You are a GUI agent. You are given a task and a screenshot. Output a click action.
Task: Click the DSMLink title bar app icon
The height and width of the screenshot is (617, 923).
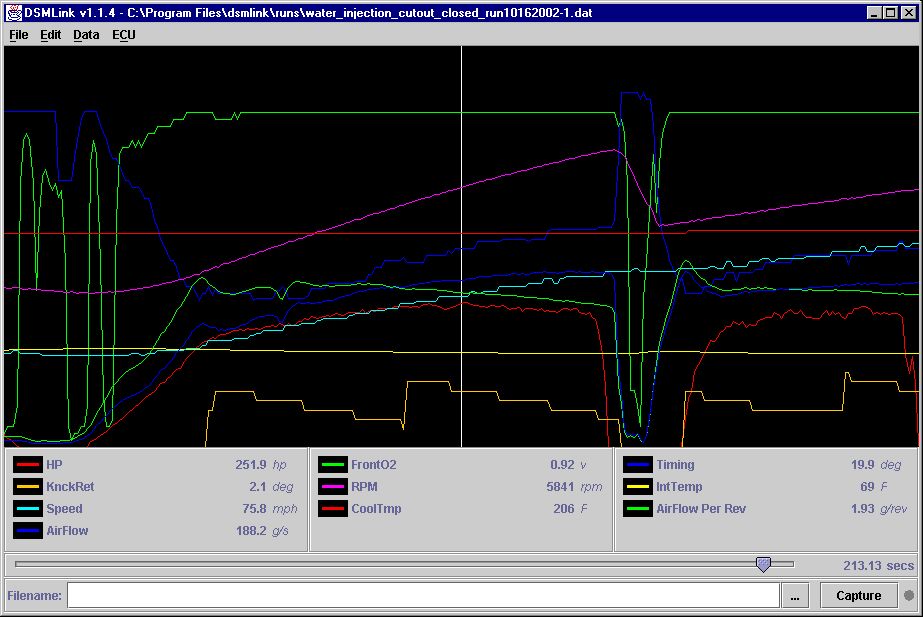(14, 12)
